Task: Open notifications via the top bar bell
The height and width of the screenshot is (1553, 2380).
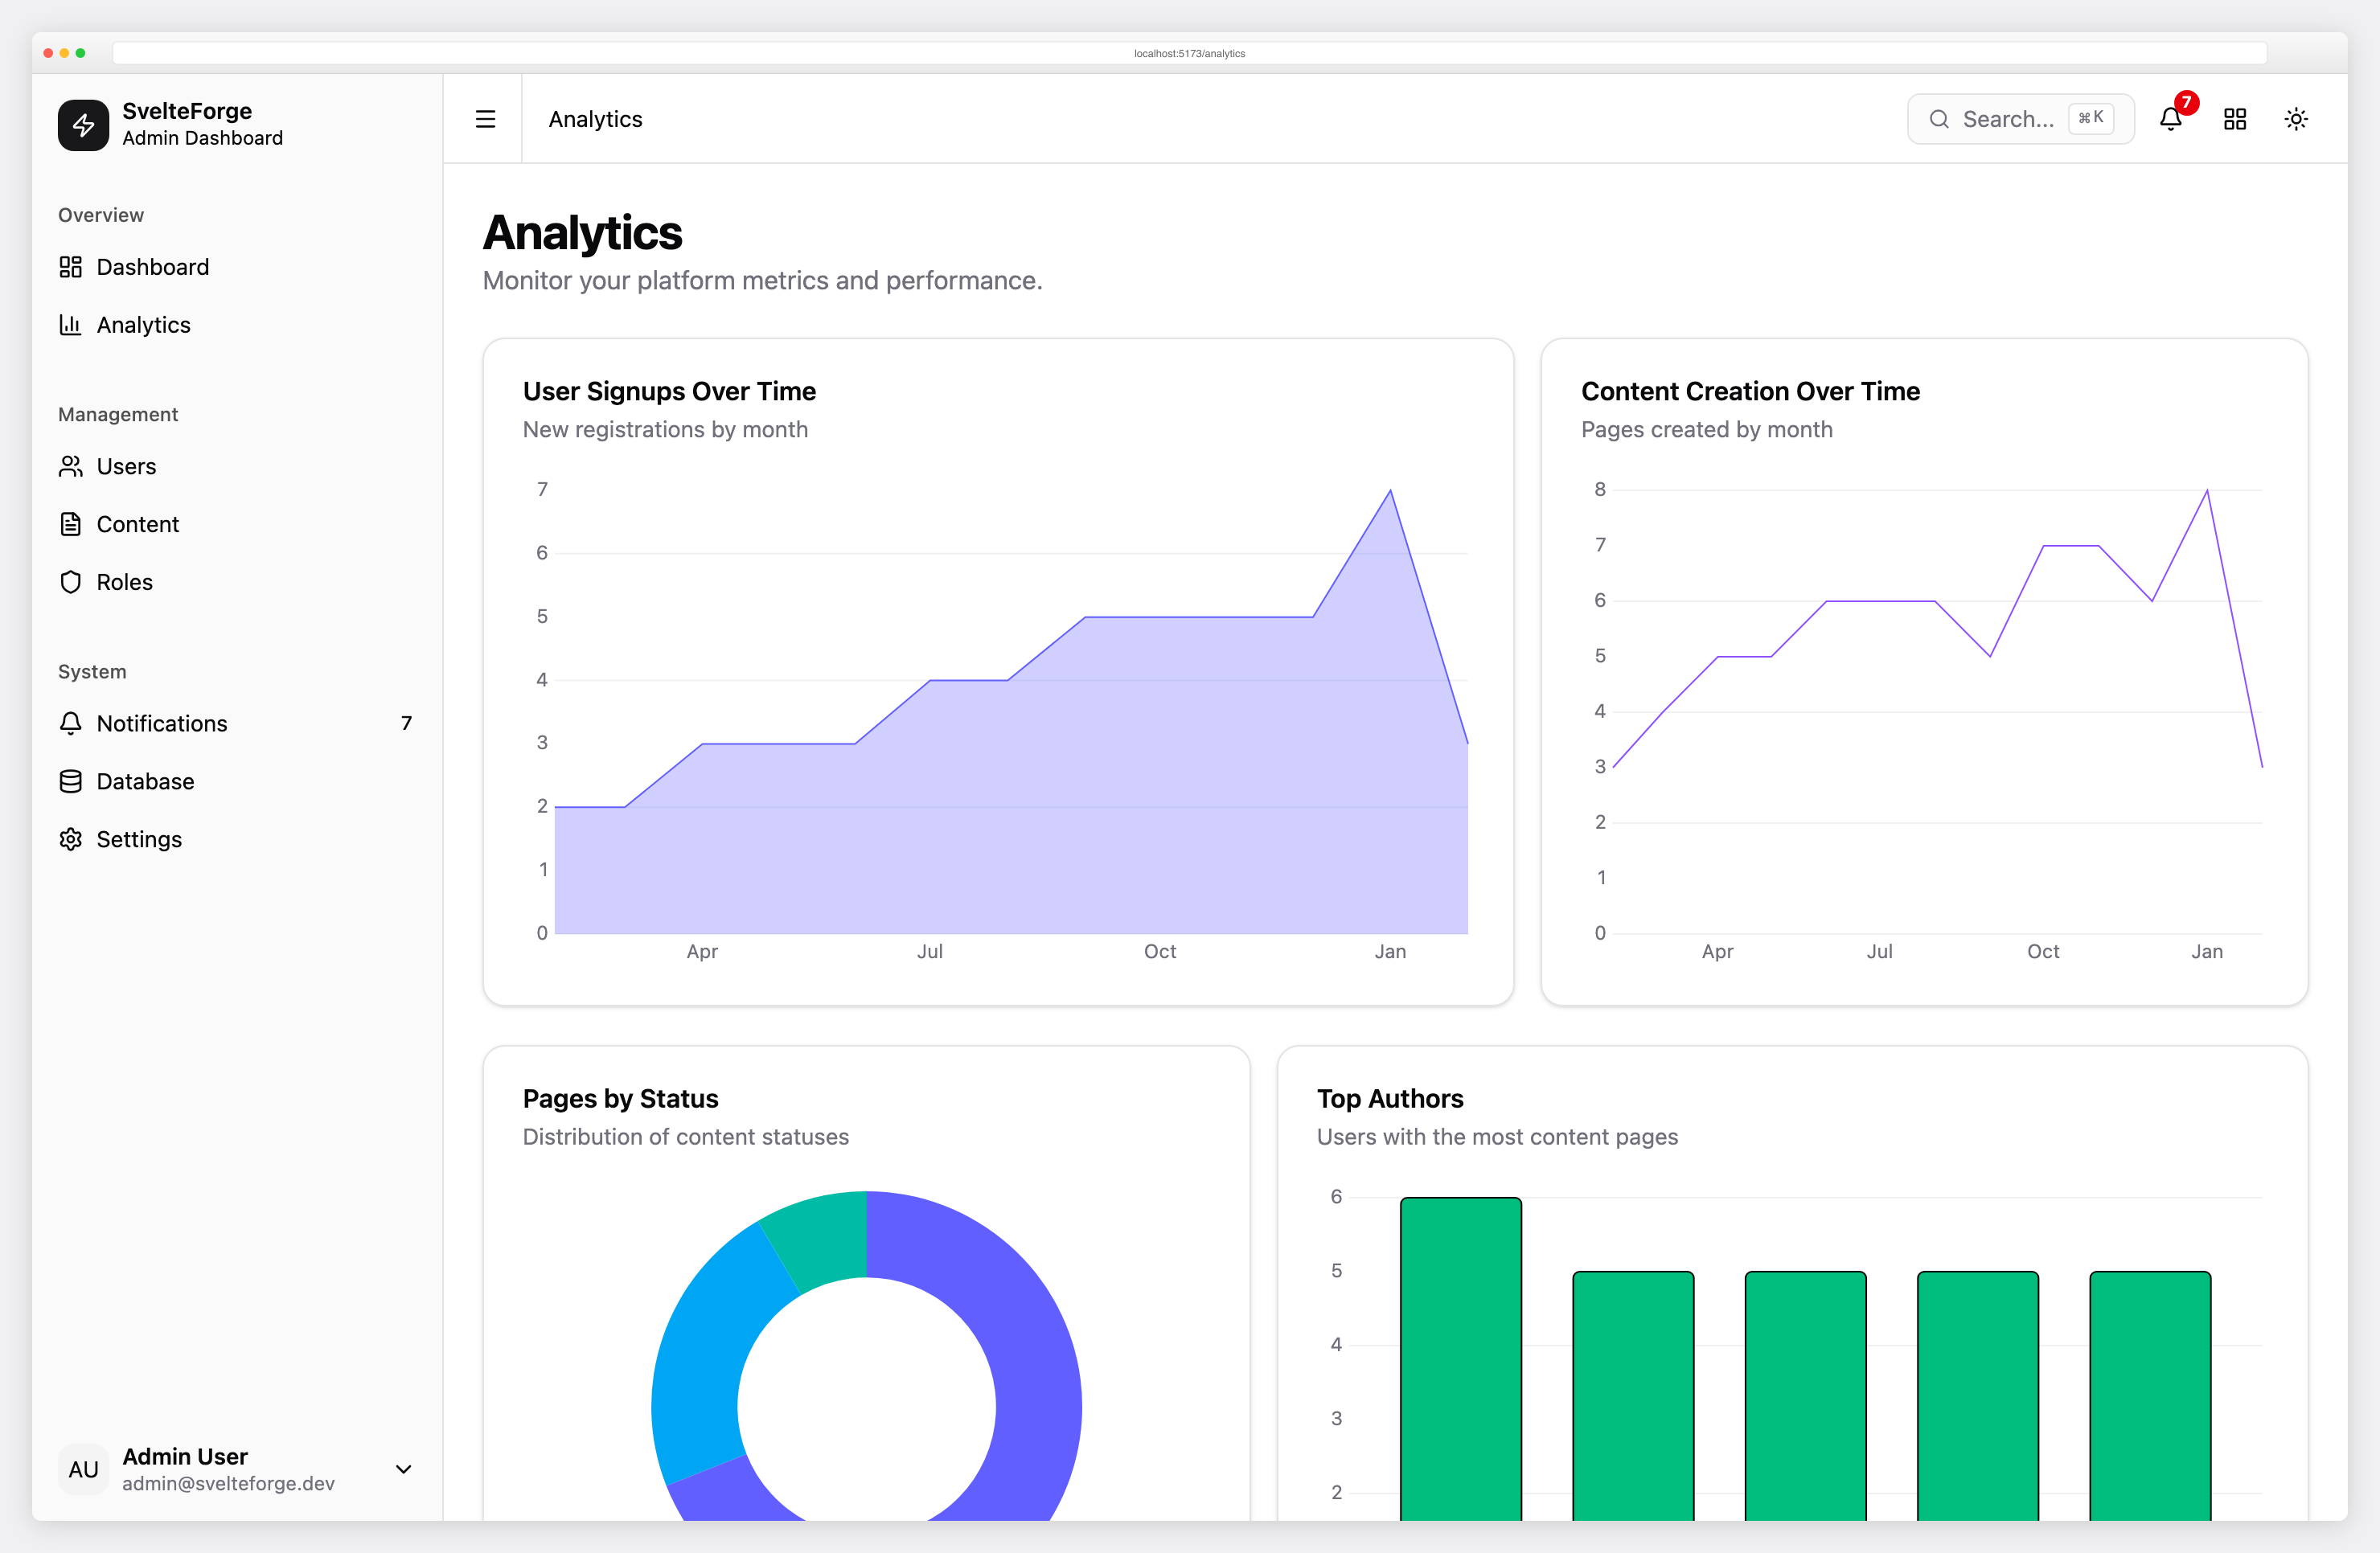Action: pos(2170,120)
